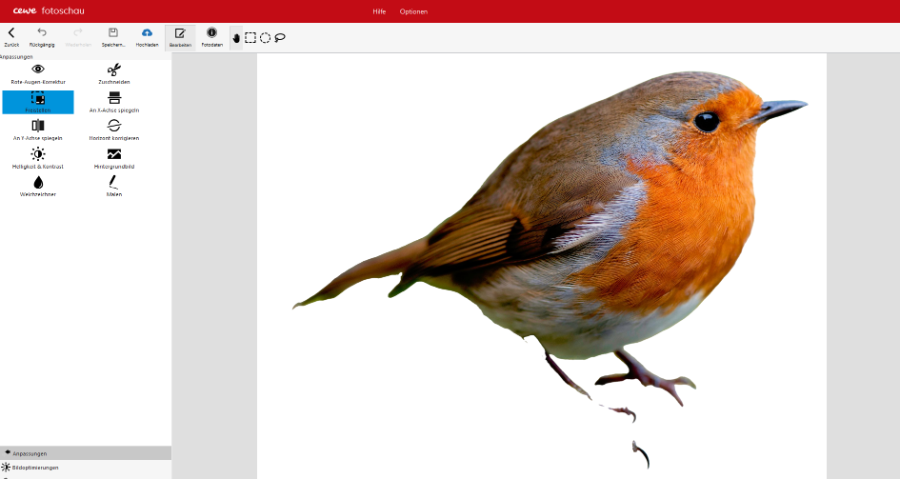This screenshot has width=900, height=479.
Task: Mirror image with An Y-Achse spiegeln
Action: [38, 129]
